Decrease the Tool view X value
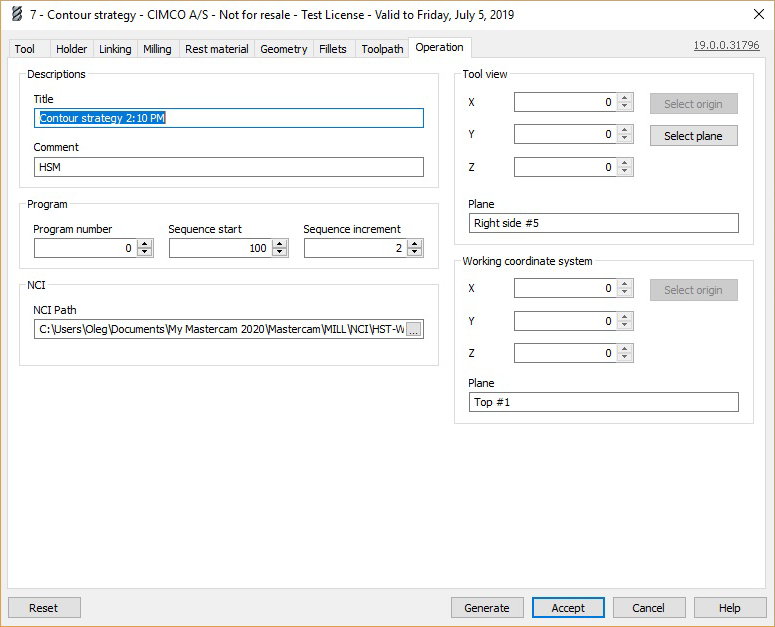 point(625,107)
